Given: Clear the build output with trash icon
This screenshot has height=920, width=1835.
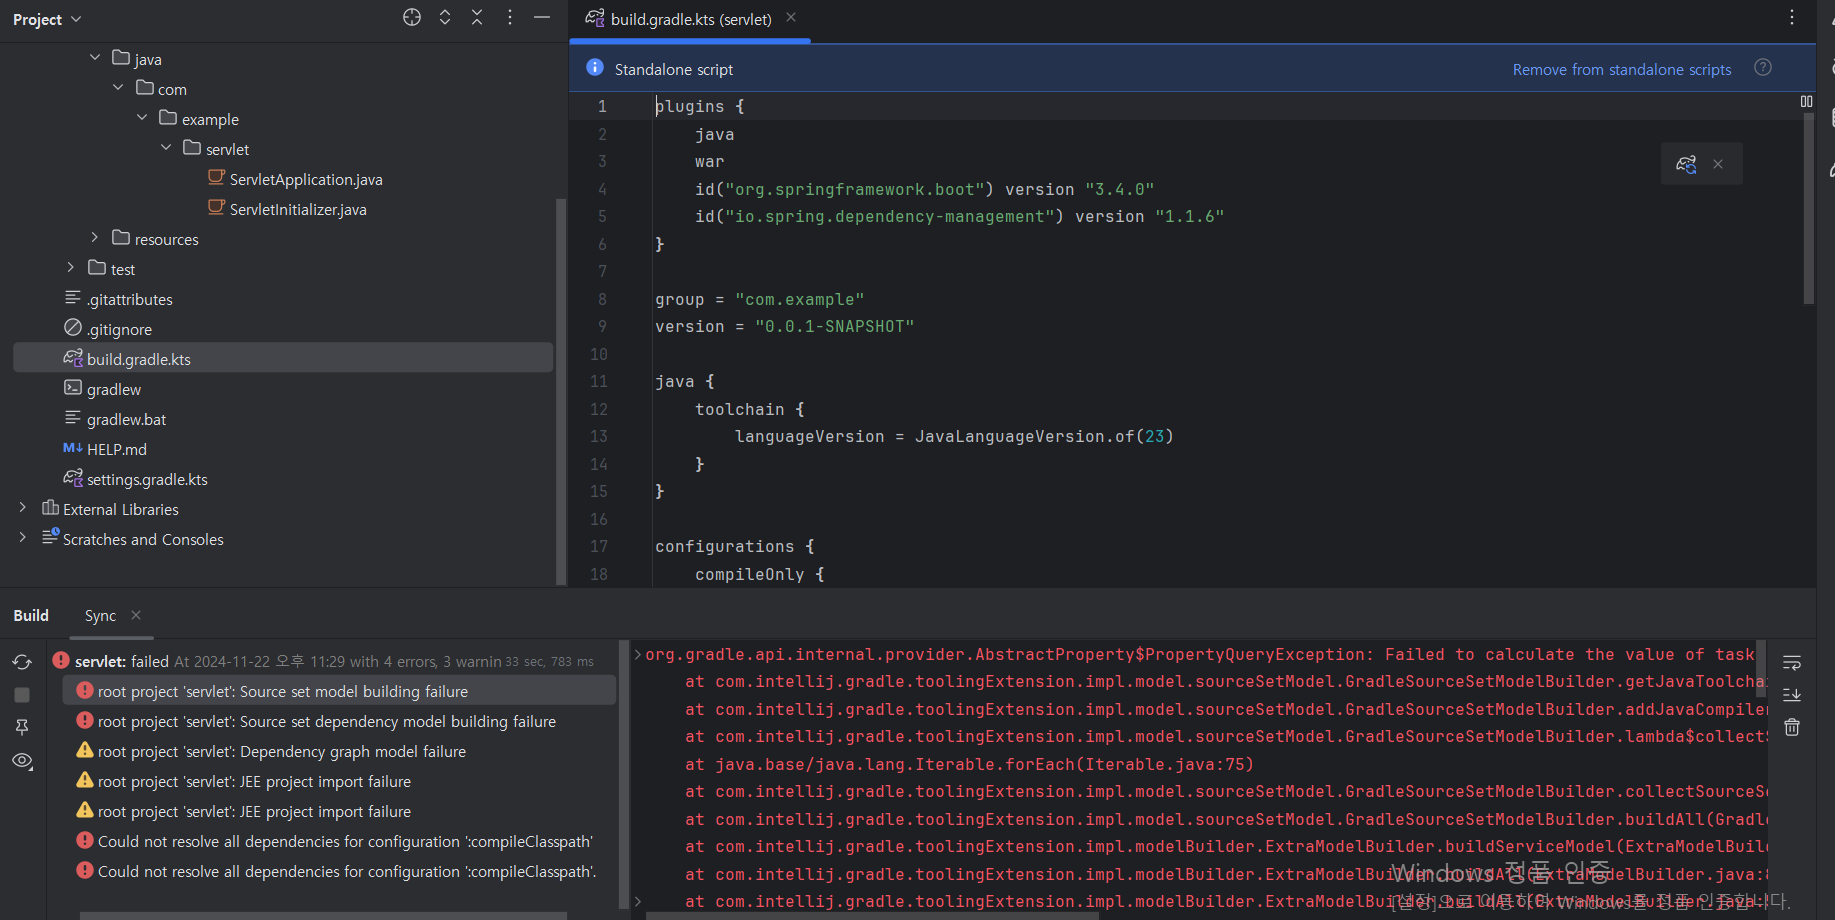Looking at the screenshot, I should (1792, 727).
